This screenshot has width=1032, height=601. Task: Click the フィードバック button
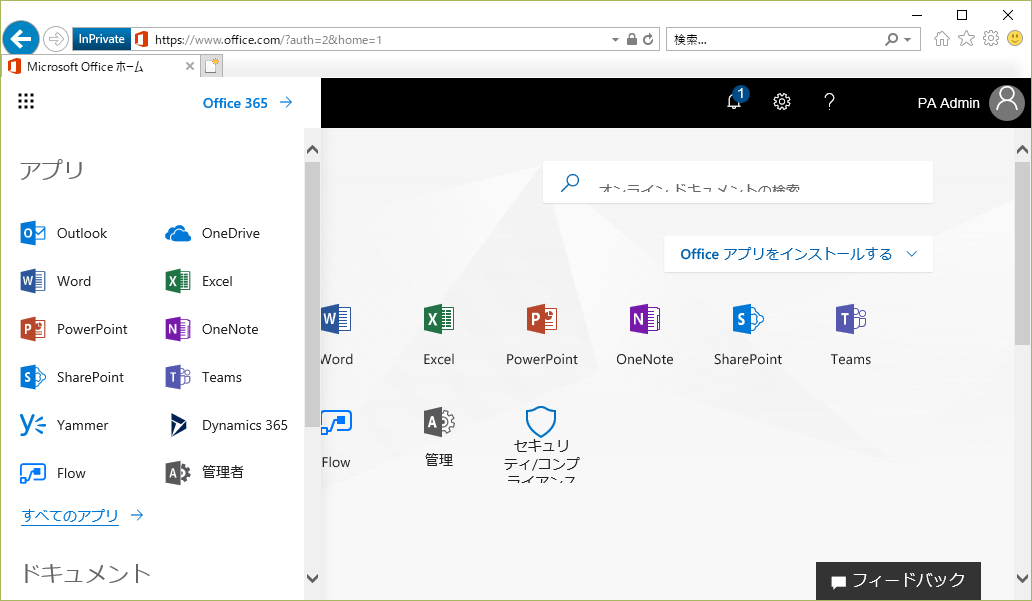(898, 581)
